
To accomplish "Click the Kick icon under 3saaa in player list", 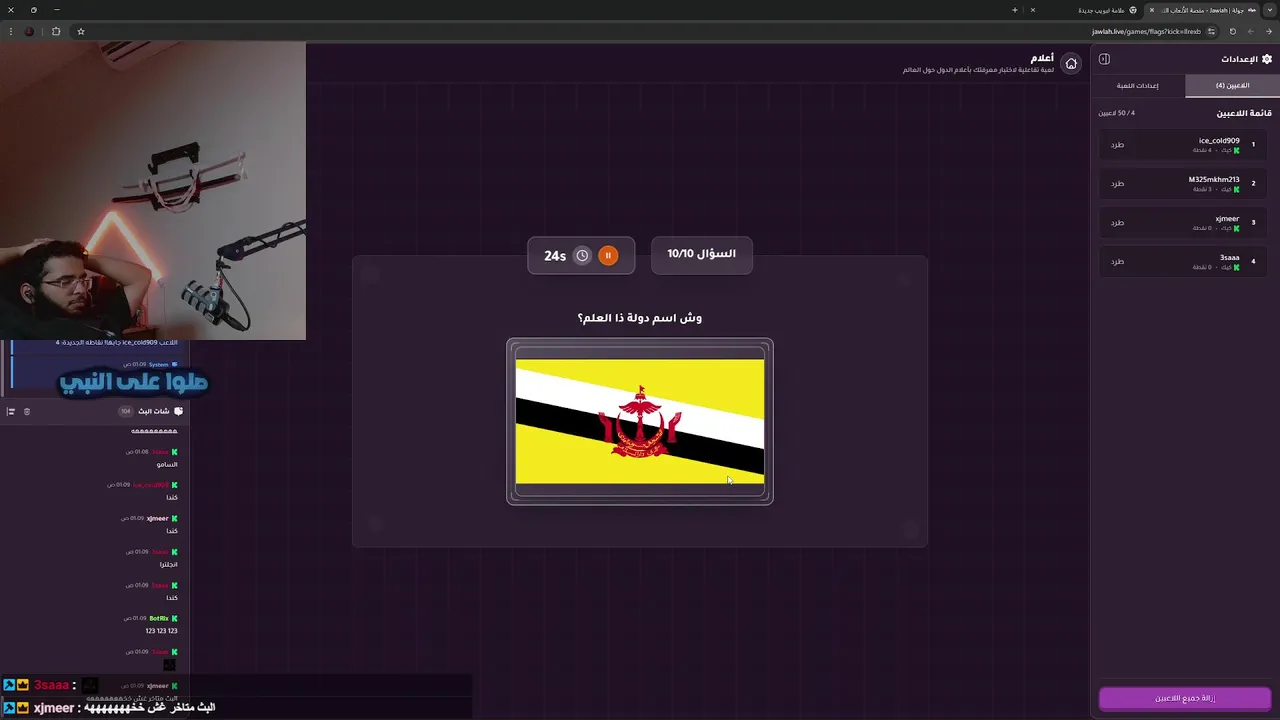I will (1236, 267).
